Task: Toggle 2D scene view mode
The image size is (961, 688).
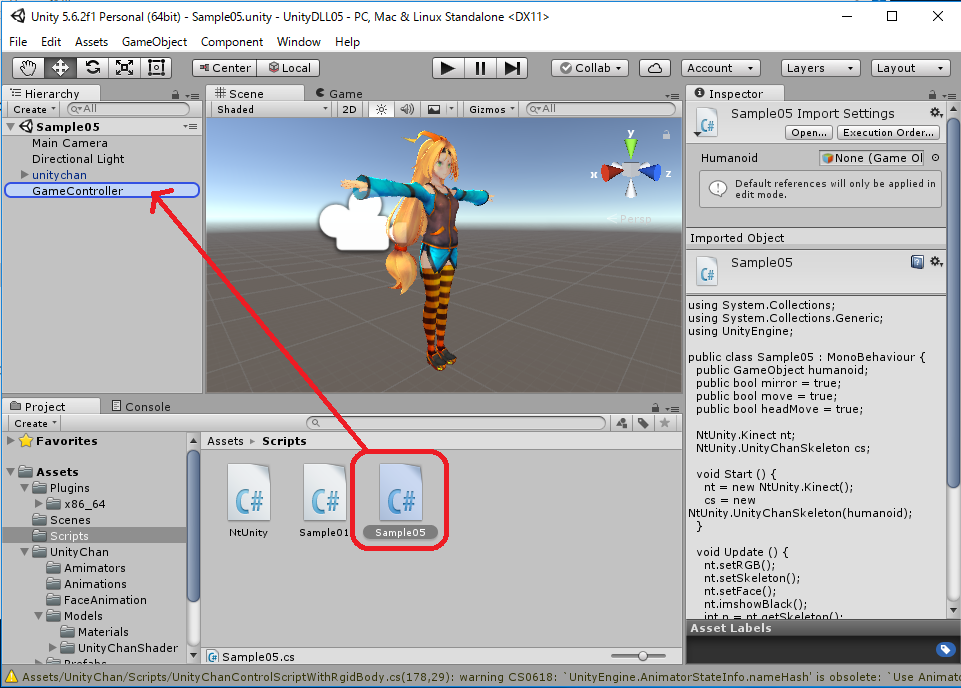Action: pos(349,109)
